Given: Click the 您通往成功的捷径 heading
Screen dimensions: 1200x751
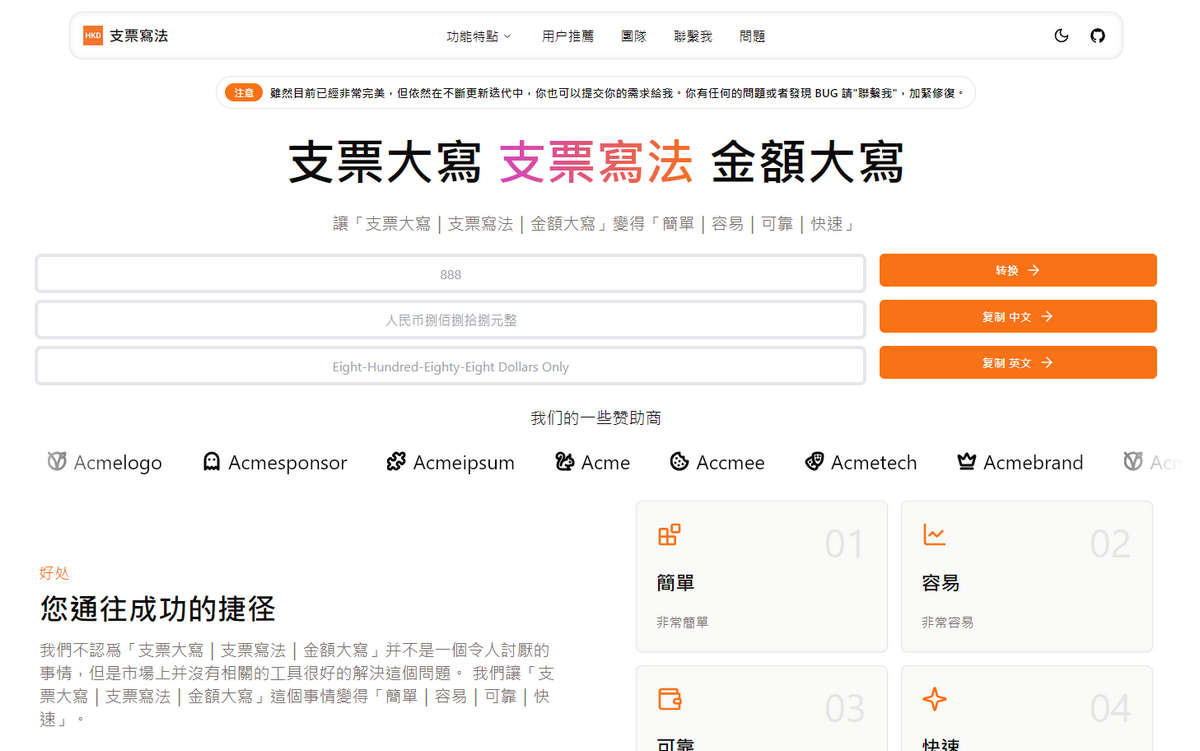Looking at the screenshot, I should [158, 608].
